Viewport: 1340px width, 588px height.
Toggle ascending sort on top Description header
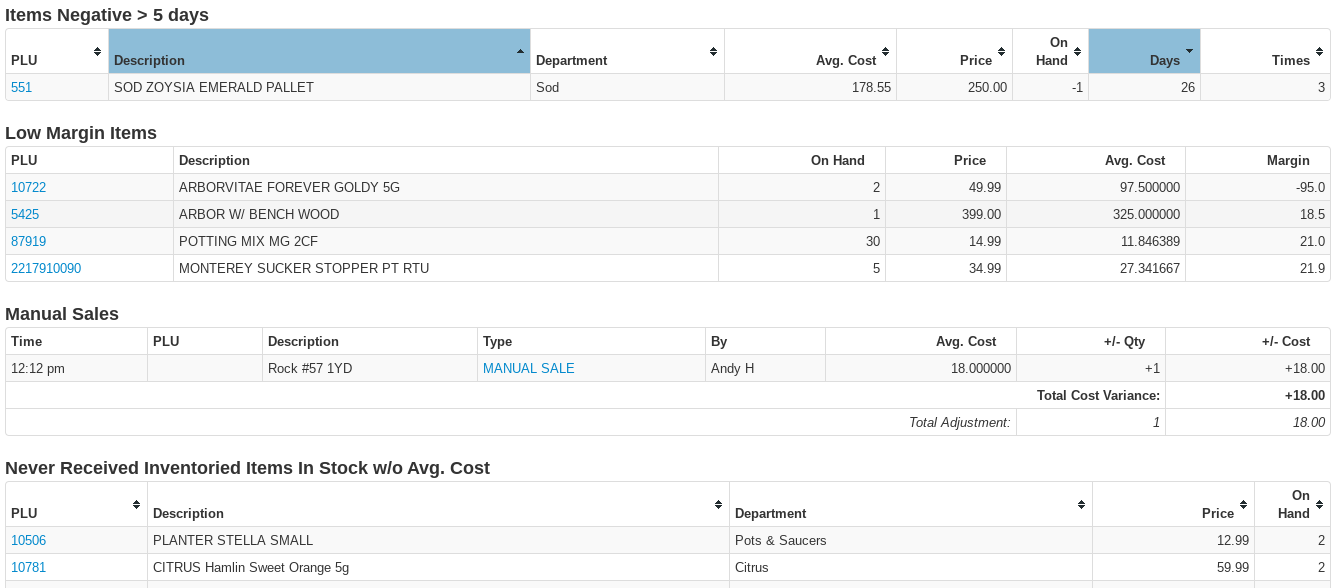(x=519, y=51)
